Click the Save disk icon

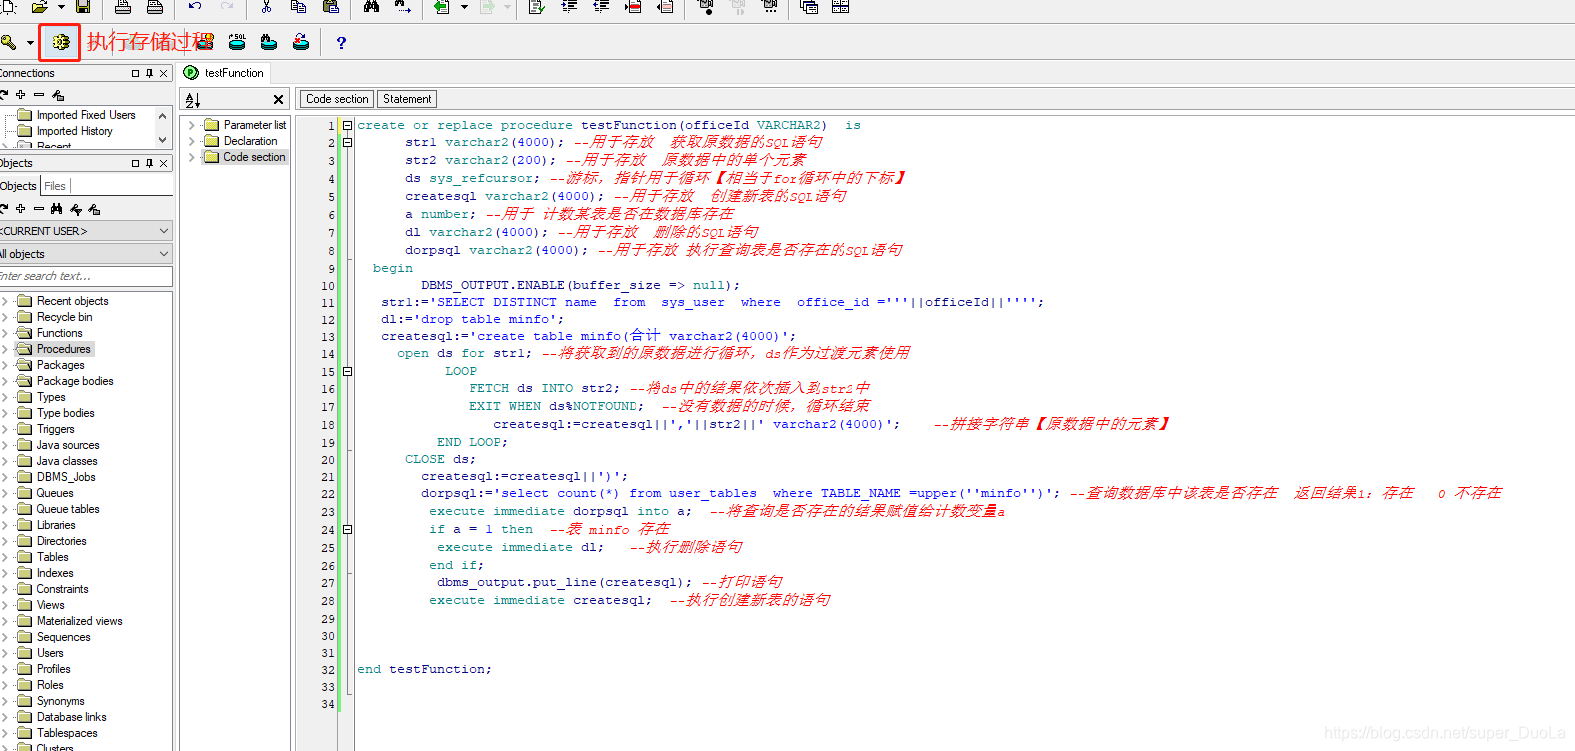point(83,7)
